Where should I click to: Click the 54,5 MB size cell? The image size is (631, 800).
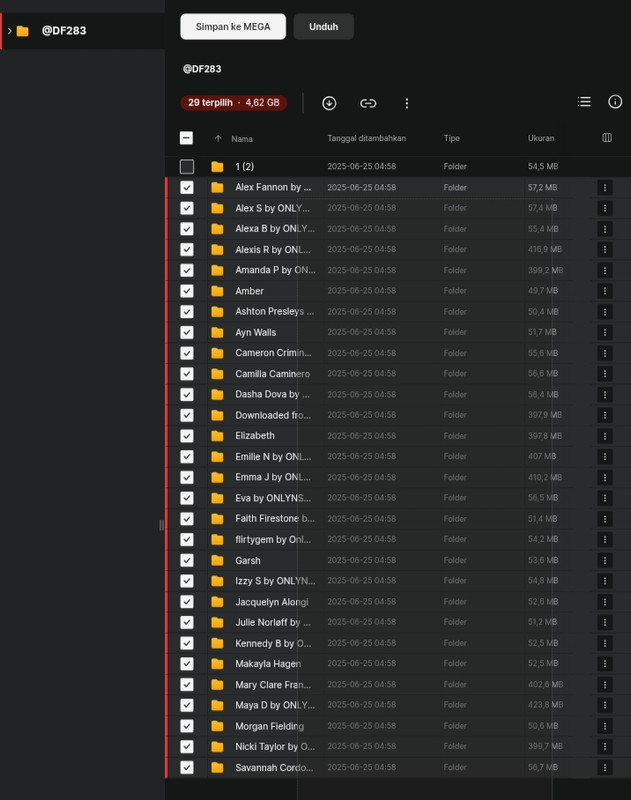pos(543,166)
